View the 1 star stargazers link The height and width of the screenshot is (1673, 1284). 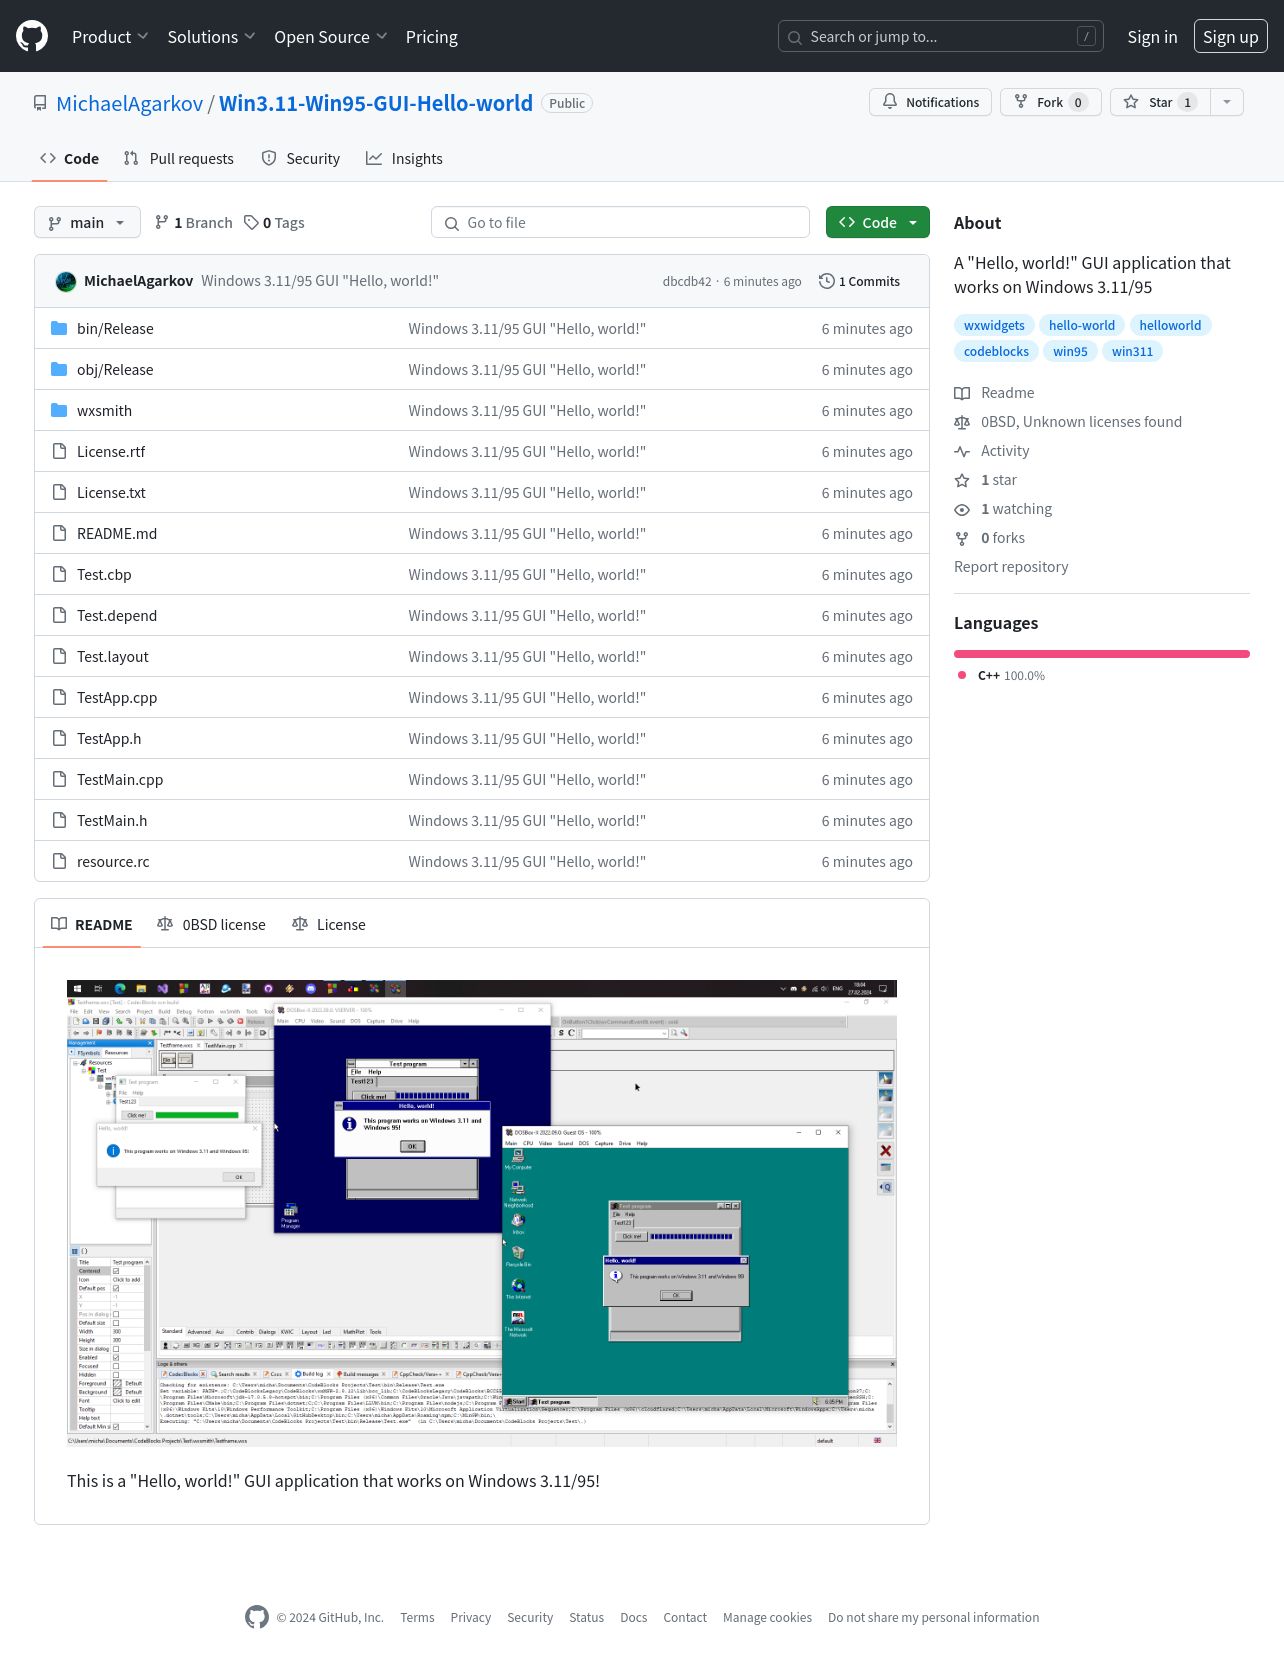986,480
